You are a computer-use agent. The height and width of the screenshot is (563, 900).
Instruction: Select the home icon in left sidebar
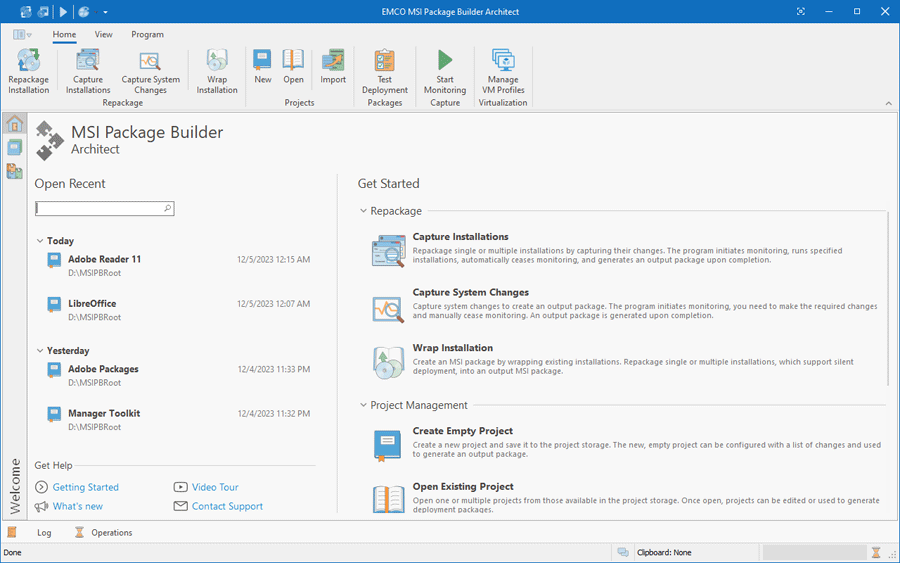(x=14, y=123)
